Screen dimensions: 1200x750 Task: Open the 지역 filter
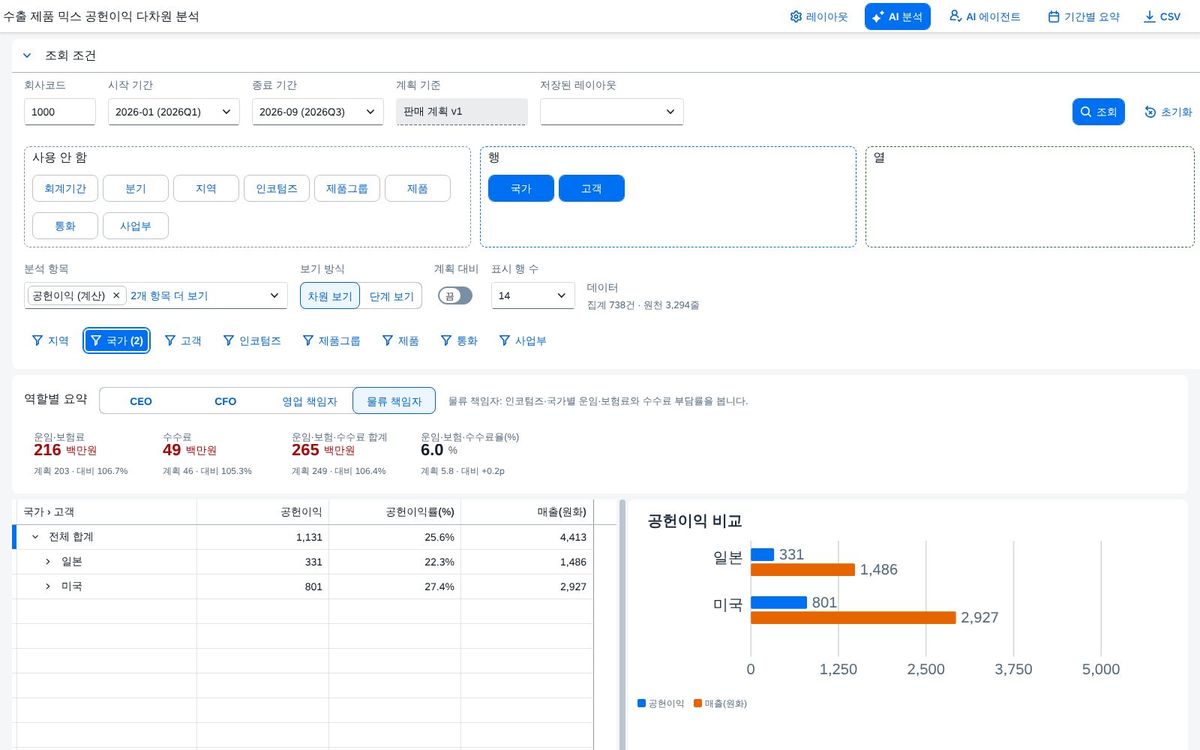50,341
